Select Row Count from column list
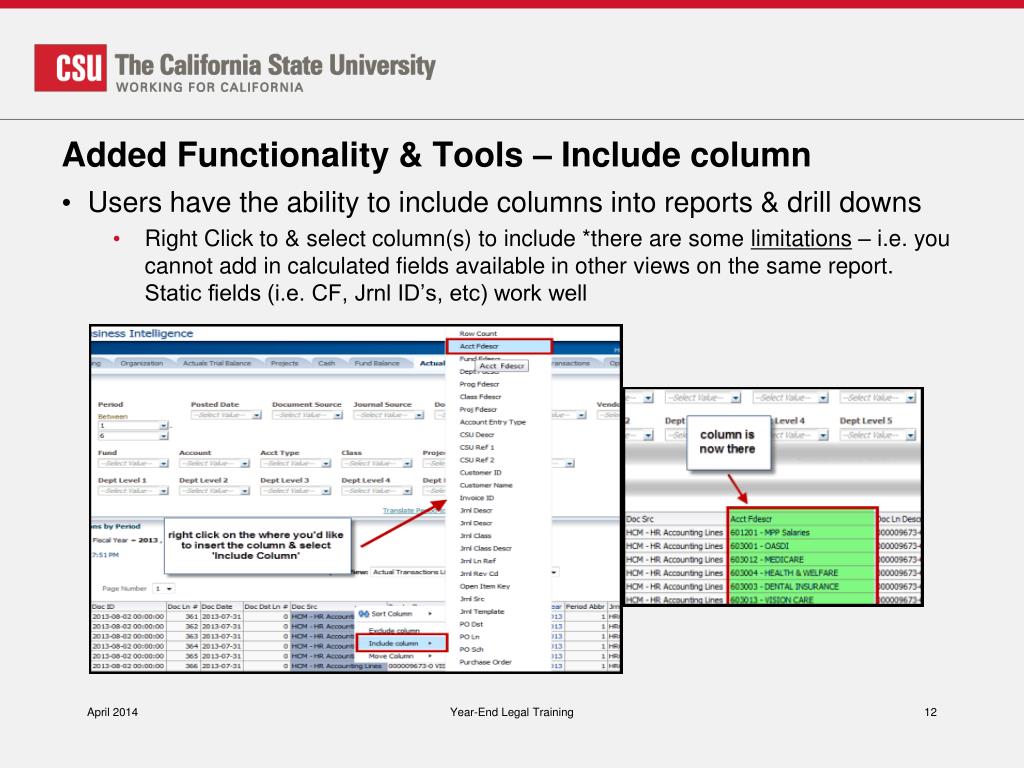The image size is (1024, 768). coord(478,334)
